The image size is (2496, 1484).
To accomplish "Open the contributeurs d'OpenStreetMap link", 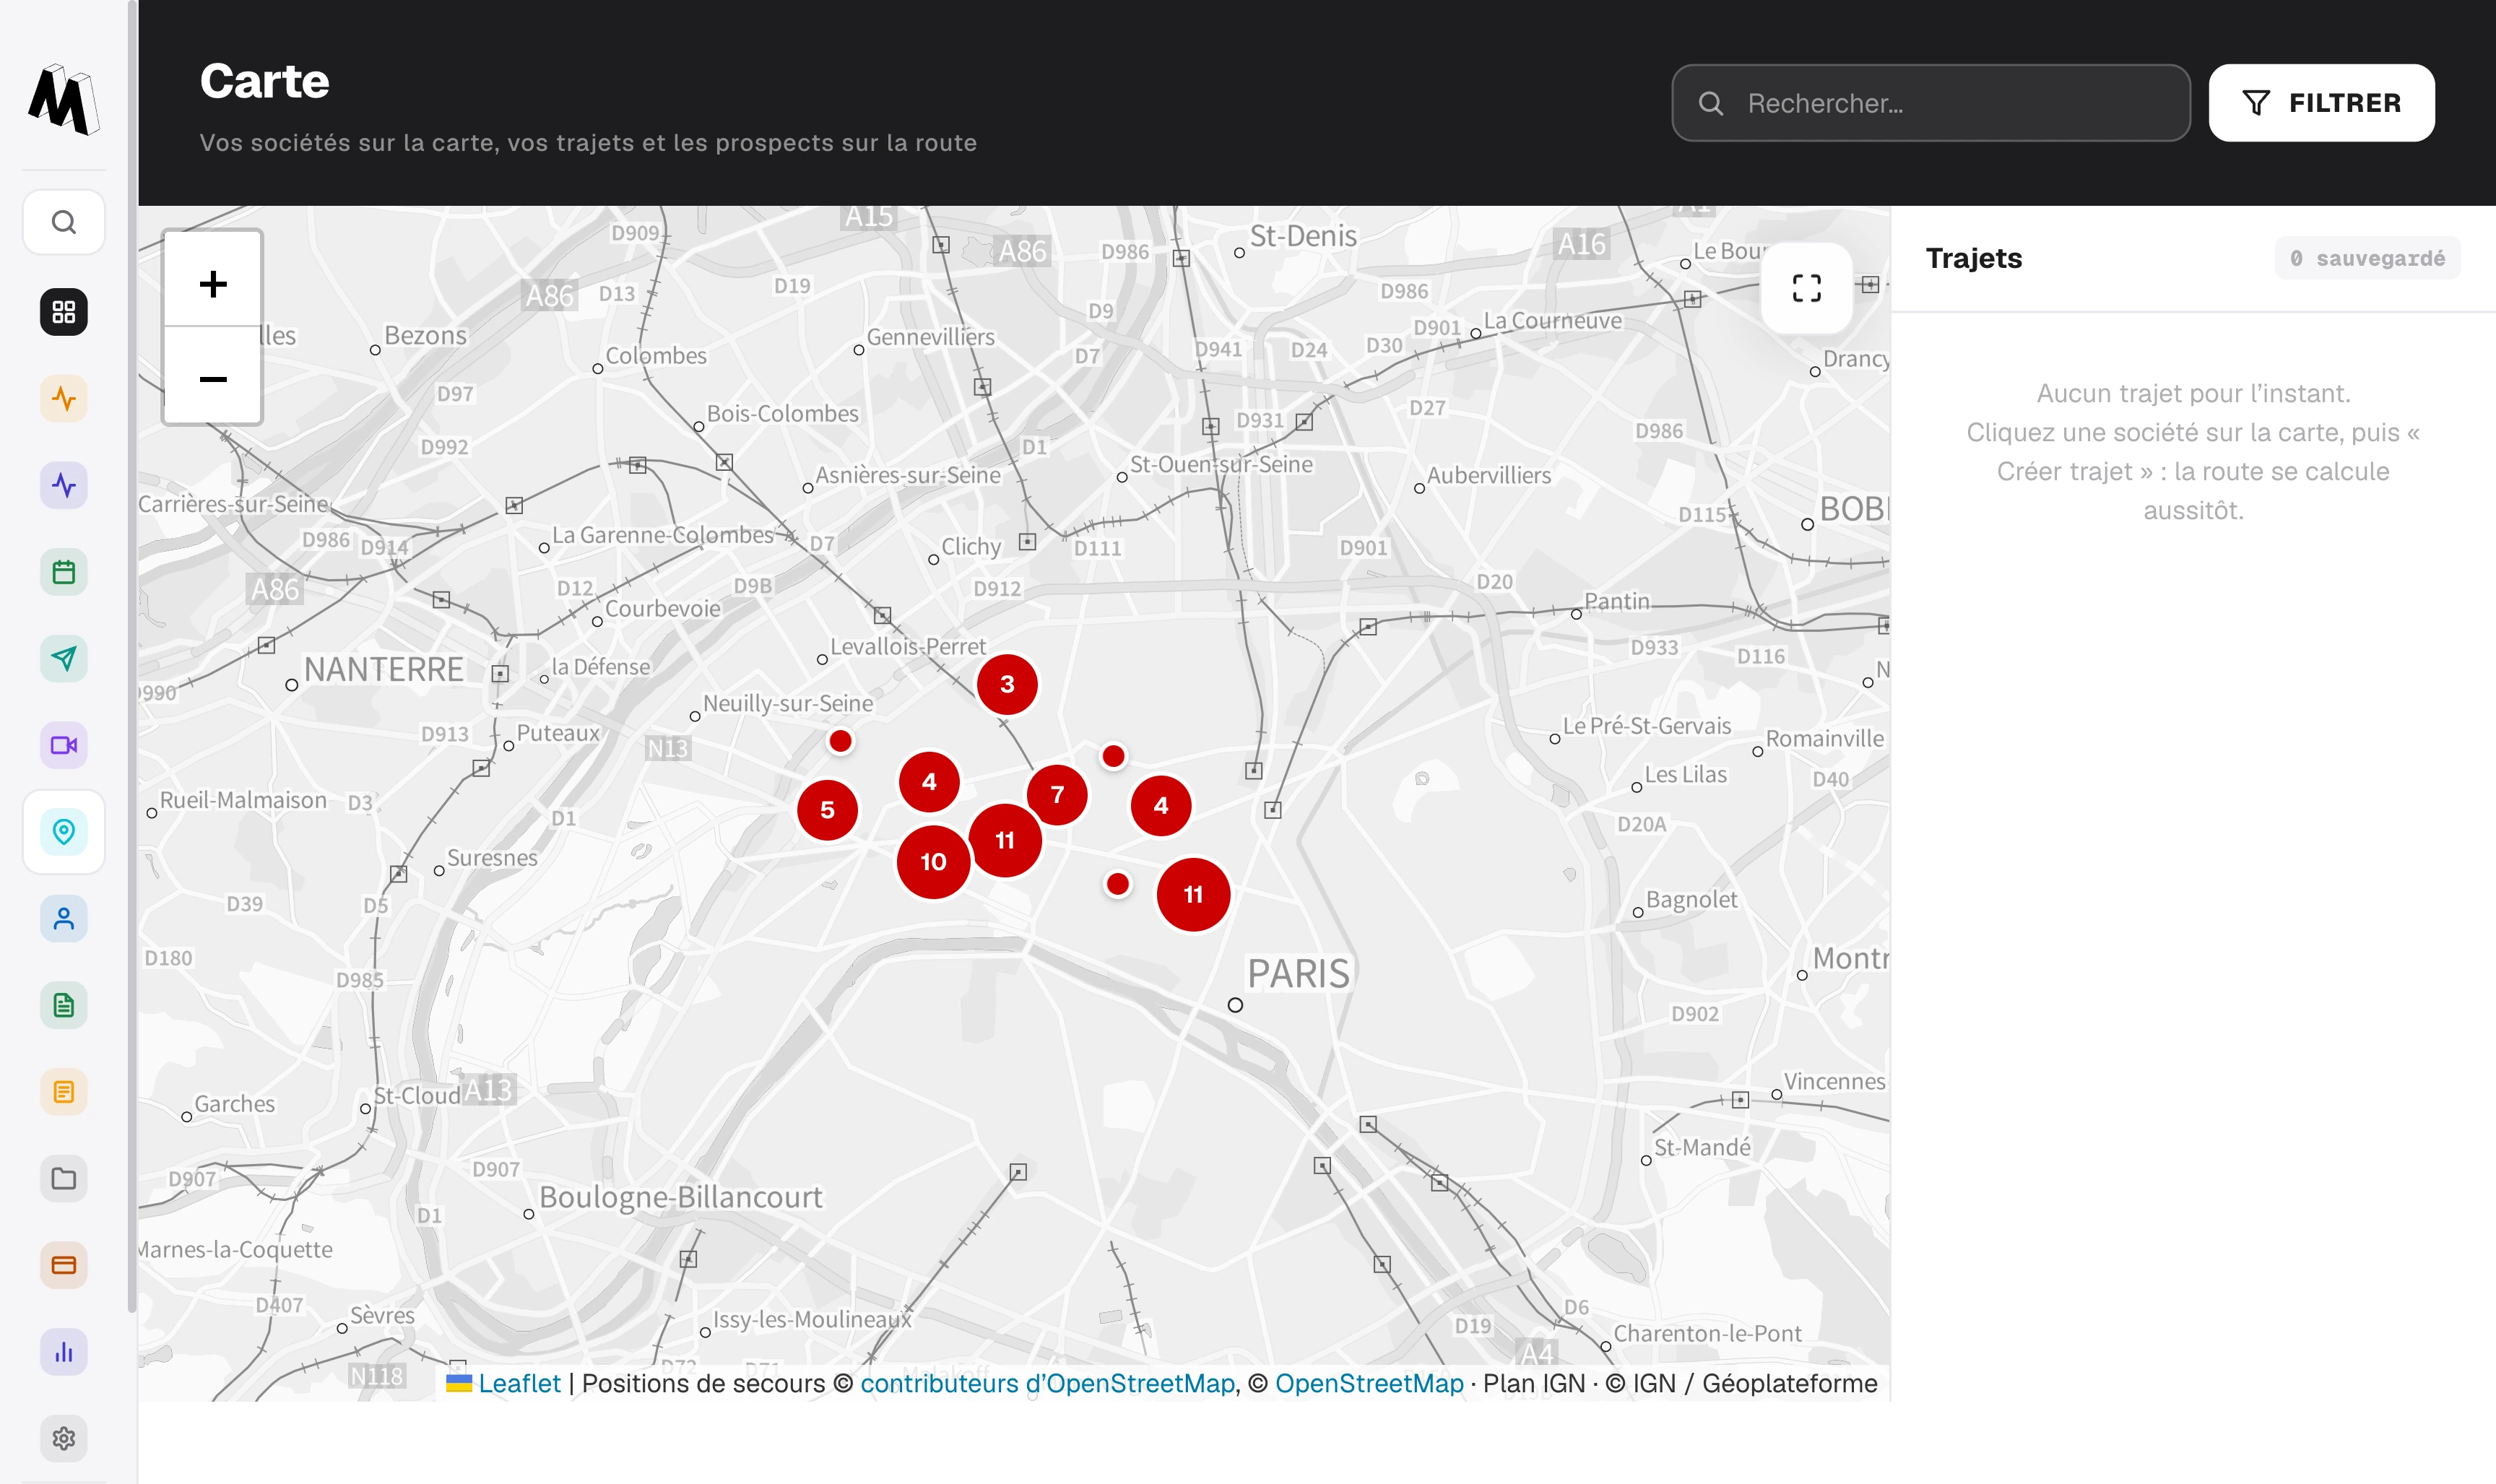I will (1047, 1383).
